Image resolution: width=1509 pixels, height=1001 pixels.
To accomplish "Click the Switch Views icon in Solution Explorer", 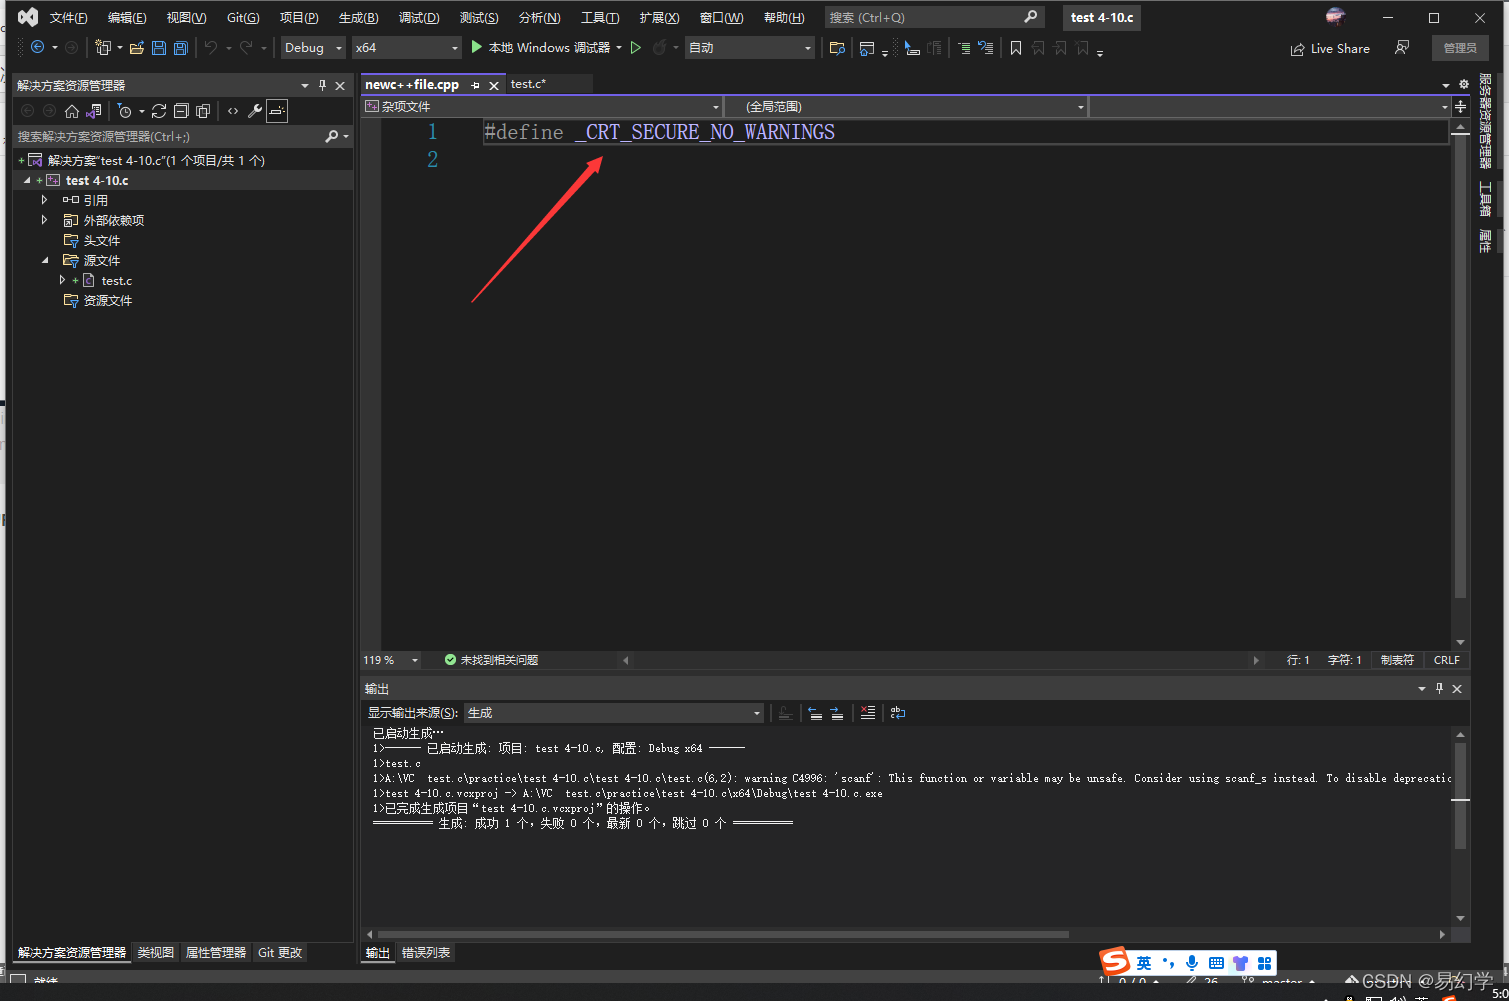I will (x=94, y=111).
